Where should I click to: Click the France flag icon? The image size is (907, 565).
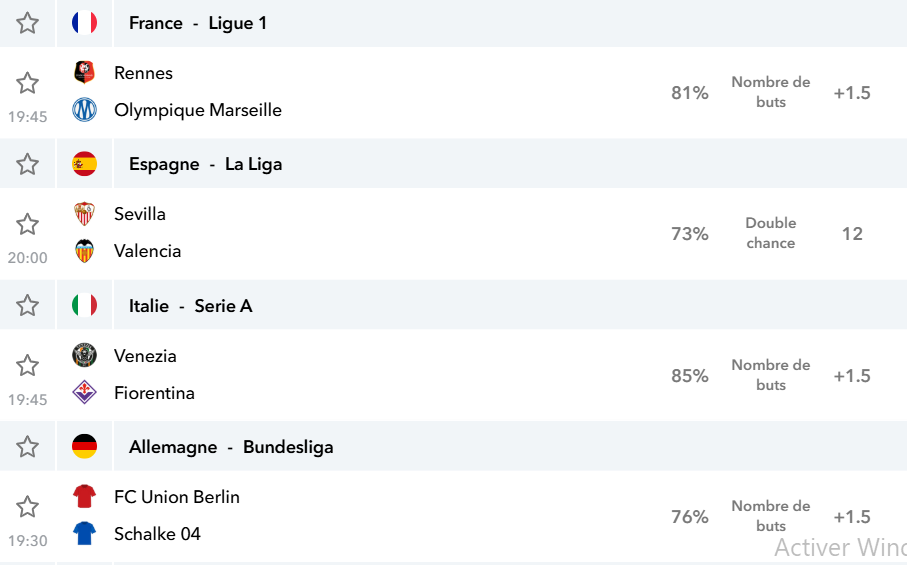[84, 23]
